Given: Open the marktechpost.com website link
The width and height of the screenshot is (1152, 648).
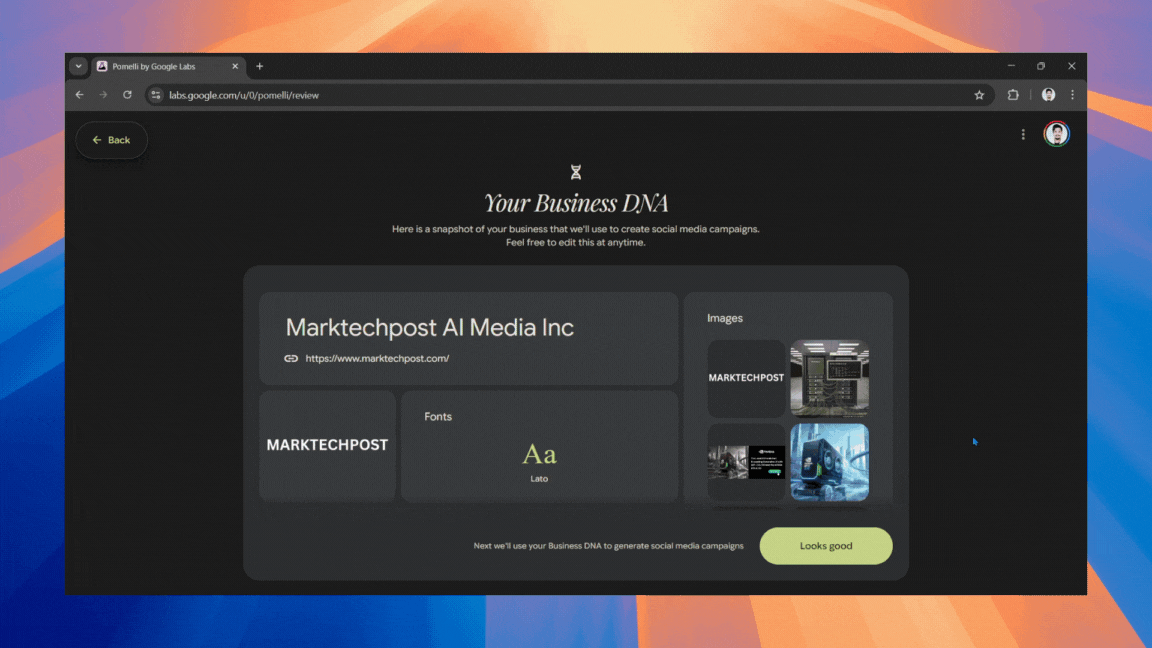Looking at the screenshot, I should 377,359.
